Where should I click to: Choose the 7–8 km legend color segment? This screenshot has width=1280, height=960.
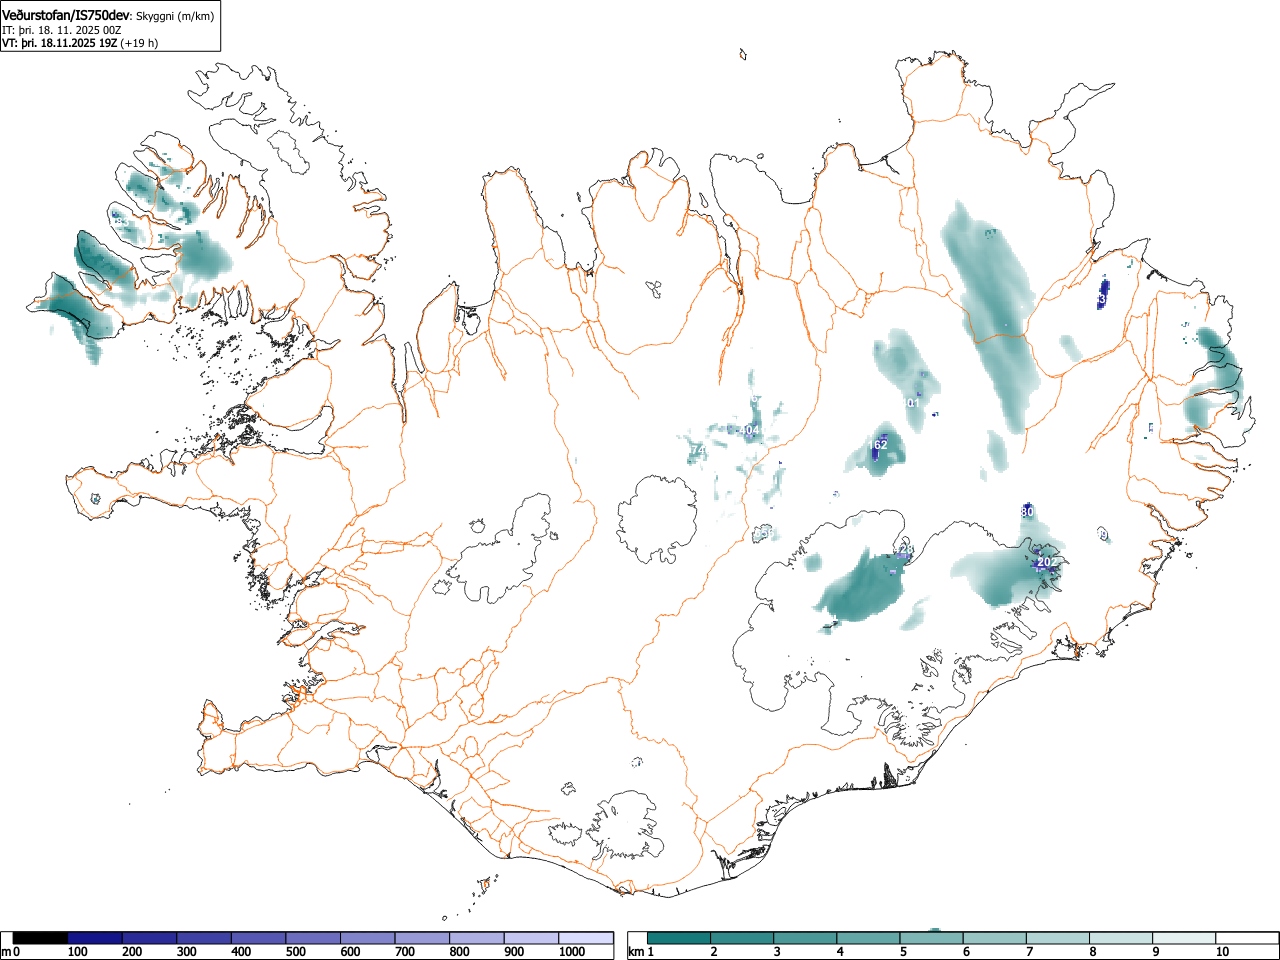[1058, 938]
